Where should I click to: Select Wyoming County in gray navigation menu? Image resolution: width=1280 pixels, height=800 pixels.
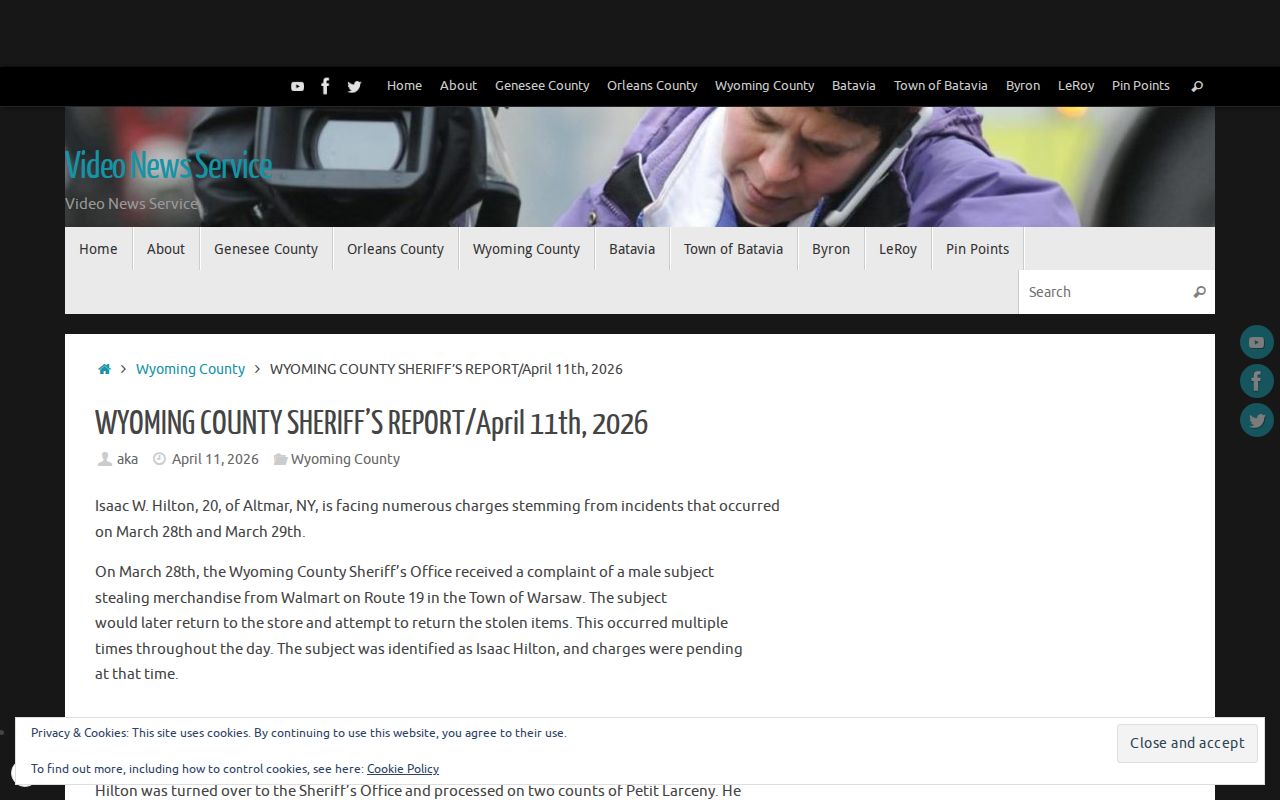[x=526, y=249]
